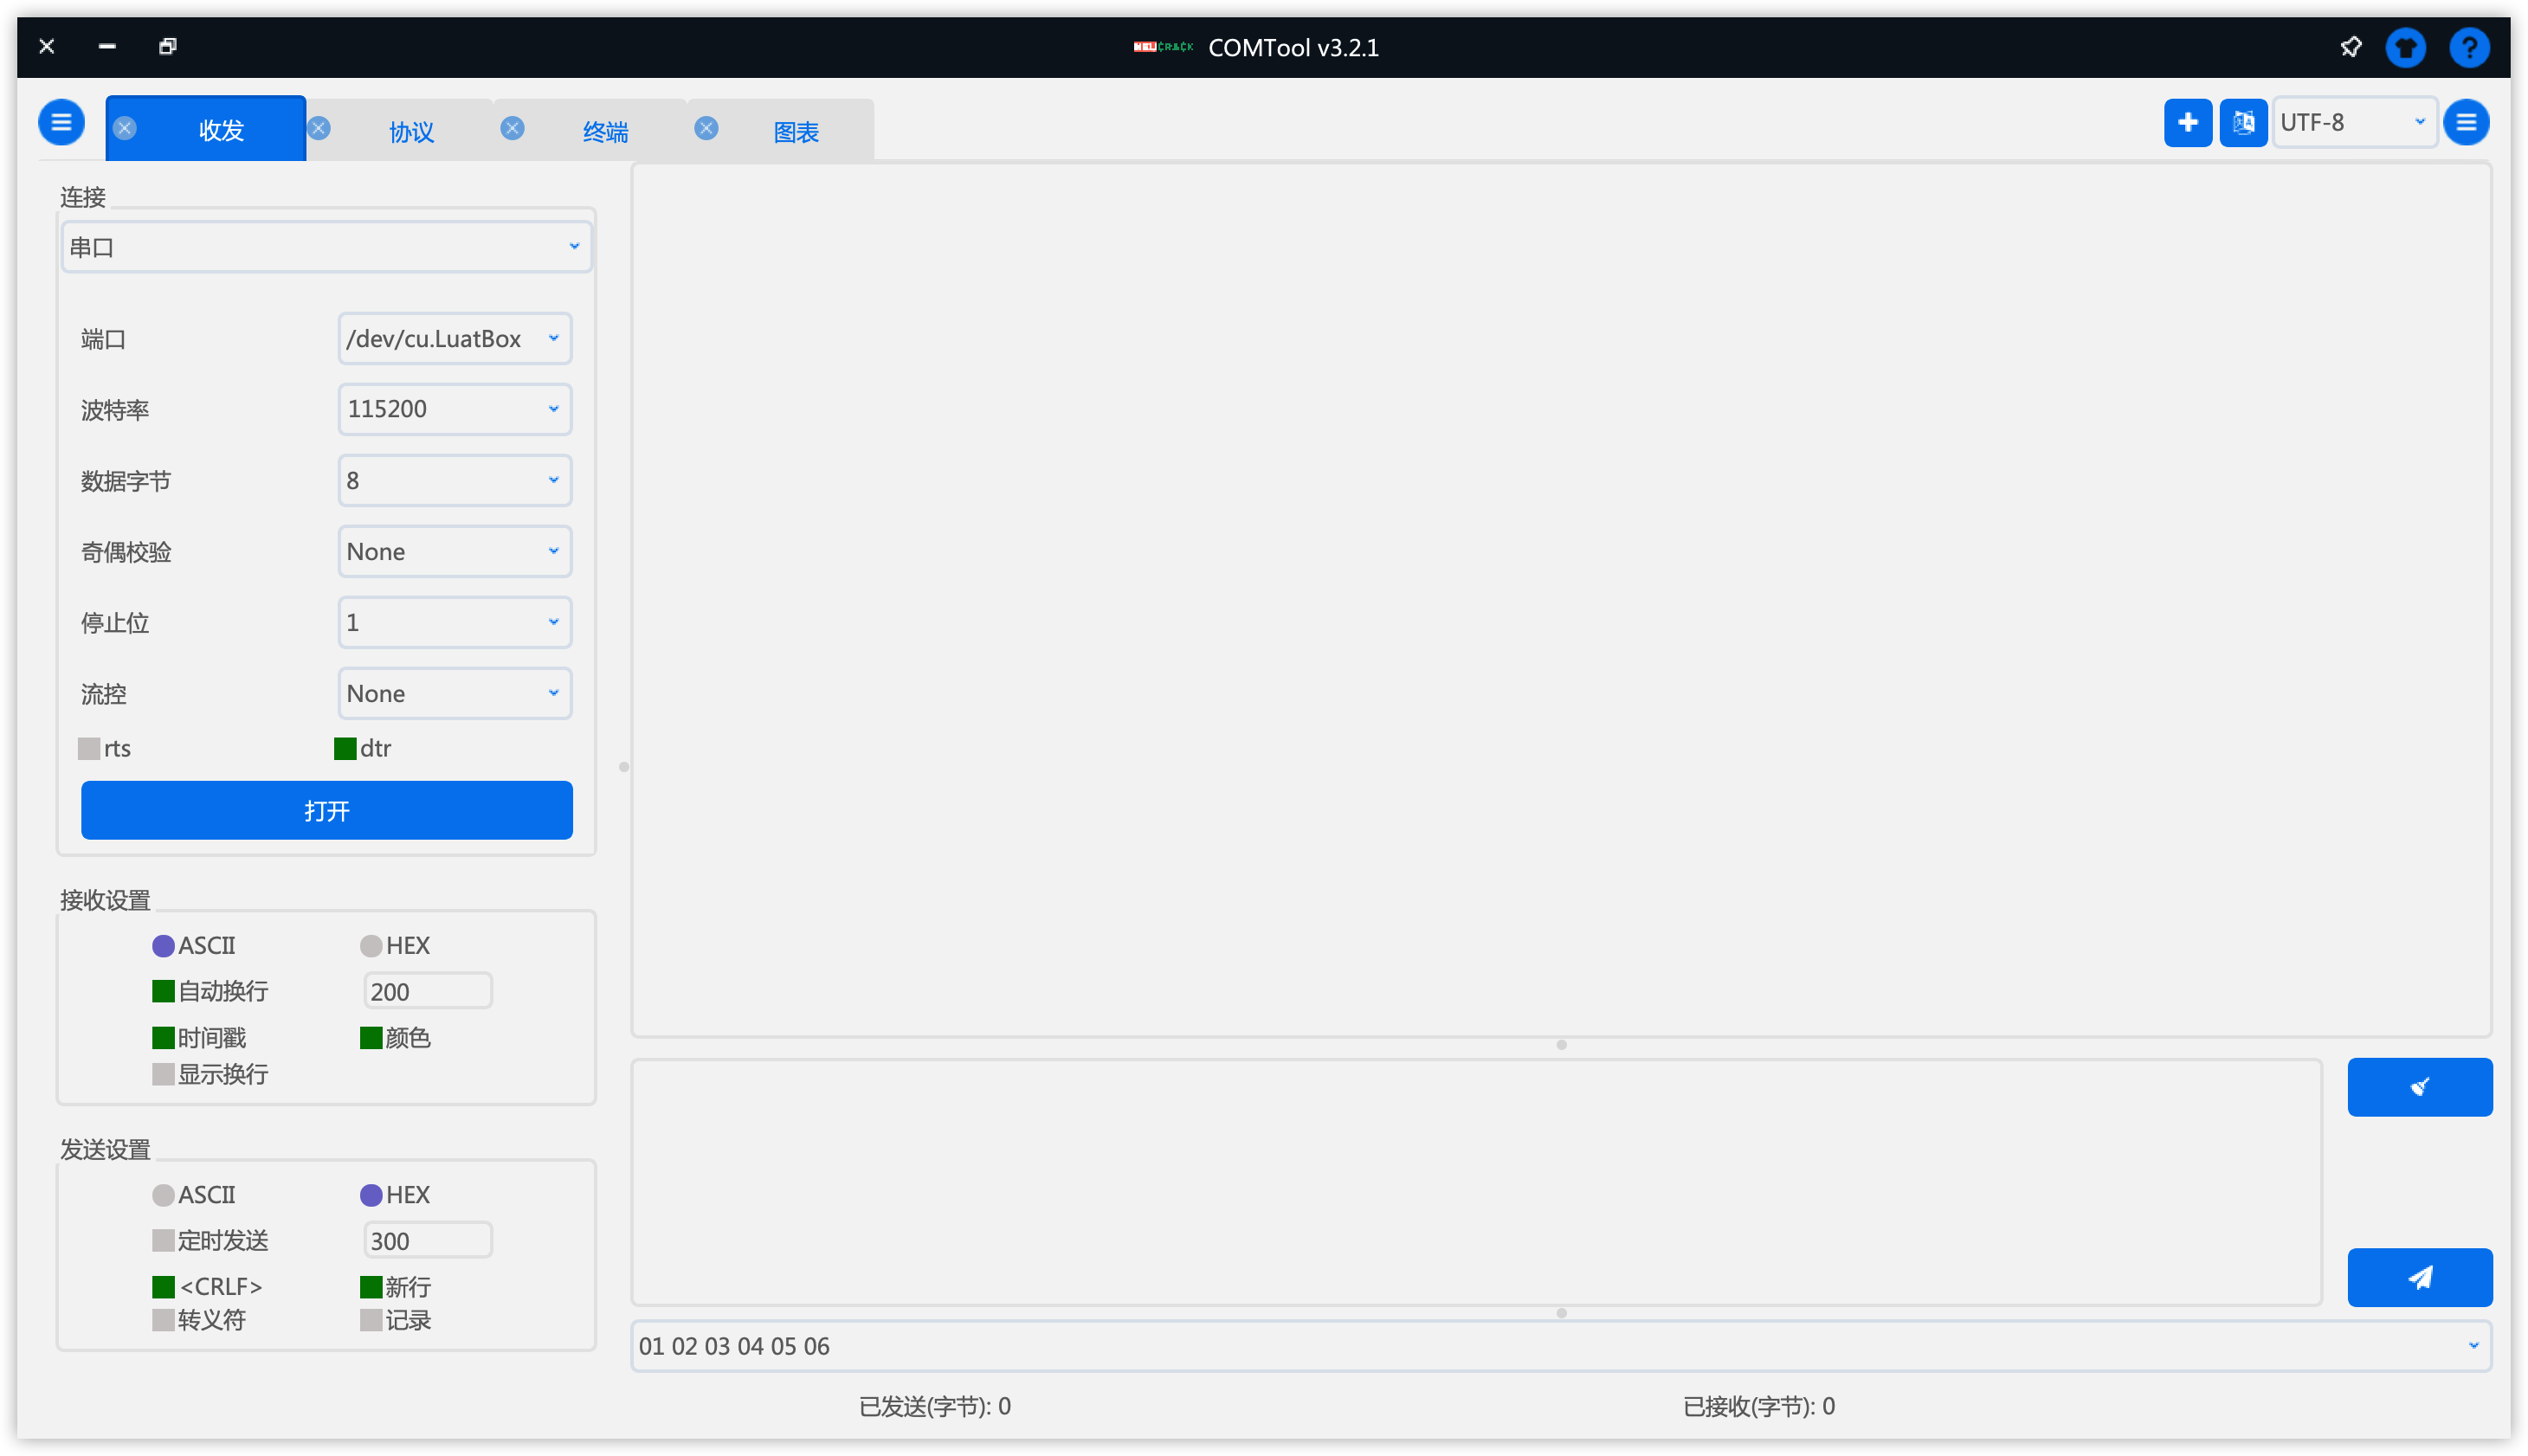Switch to the 终端 tab

point(605,131)
